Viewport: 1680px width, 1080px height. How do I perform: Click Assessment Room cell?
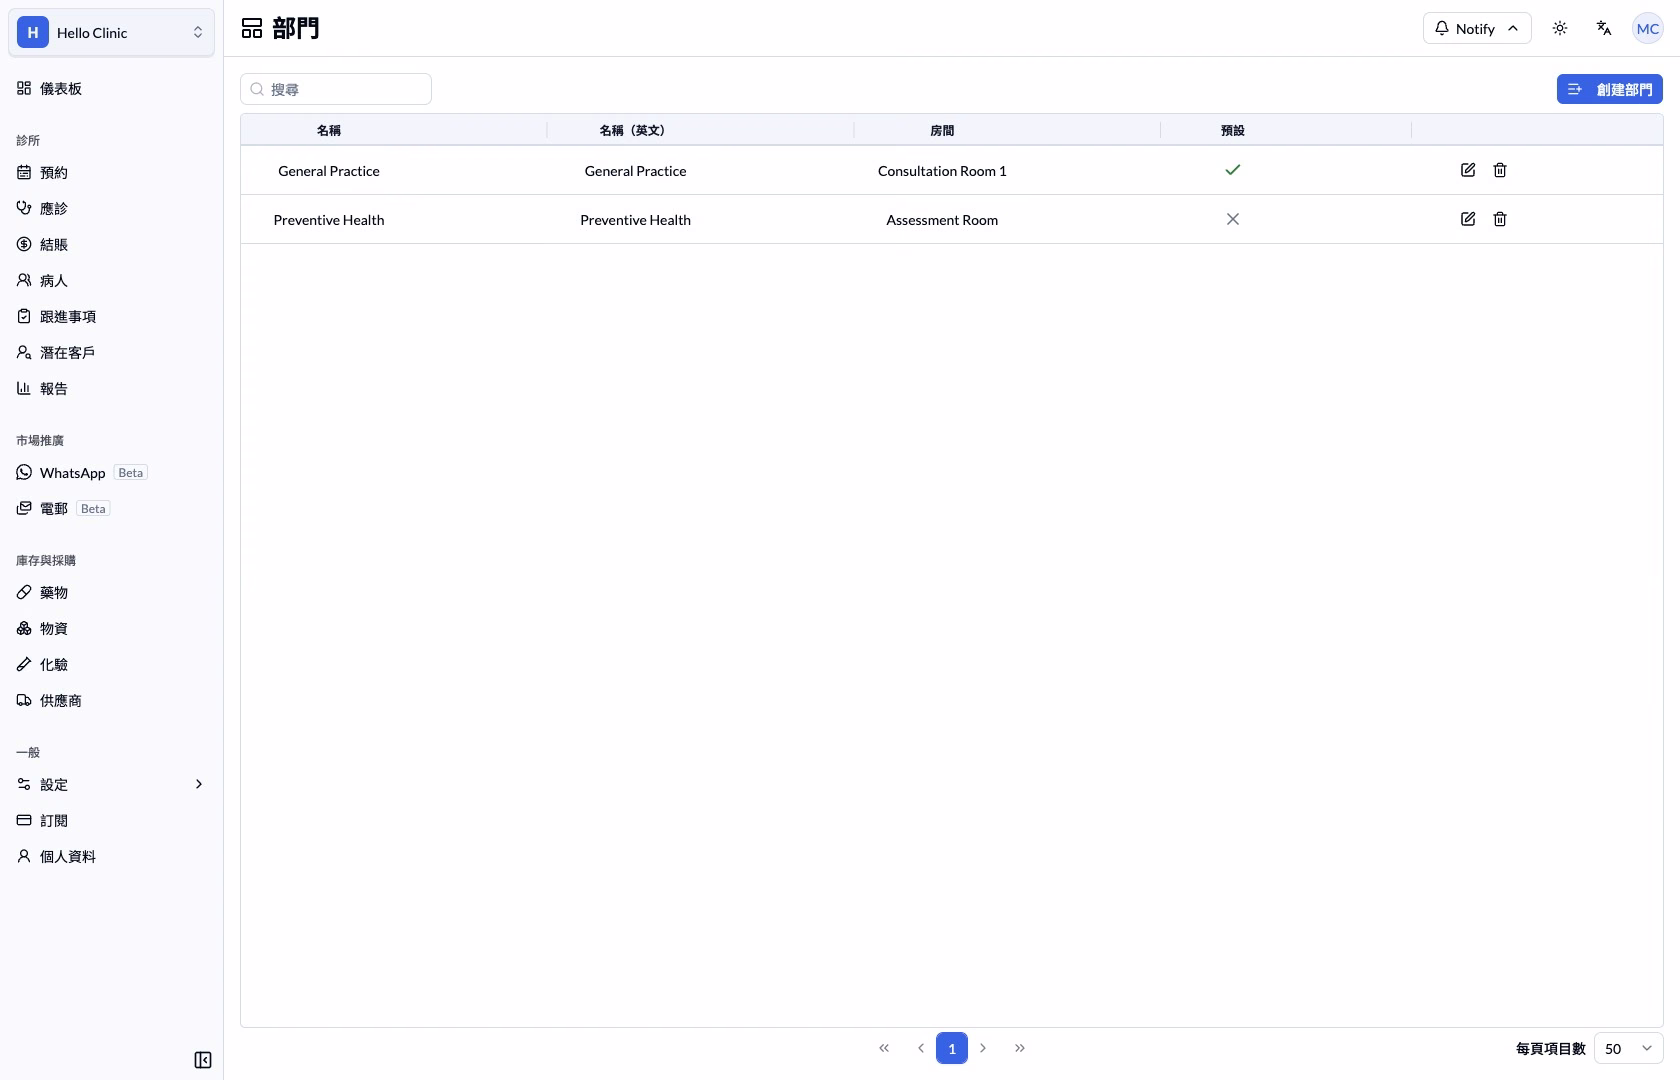tap(942, 220)
